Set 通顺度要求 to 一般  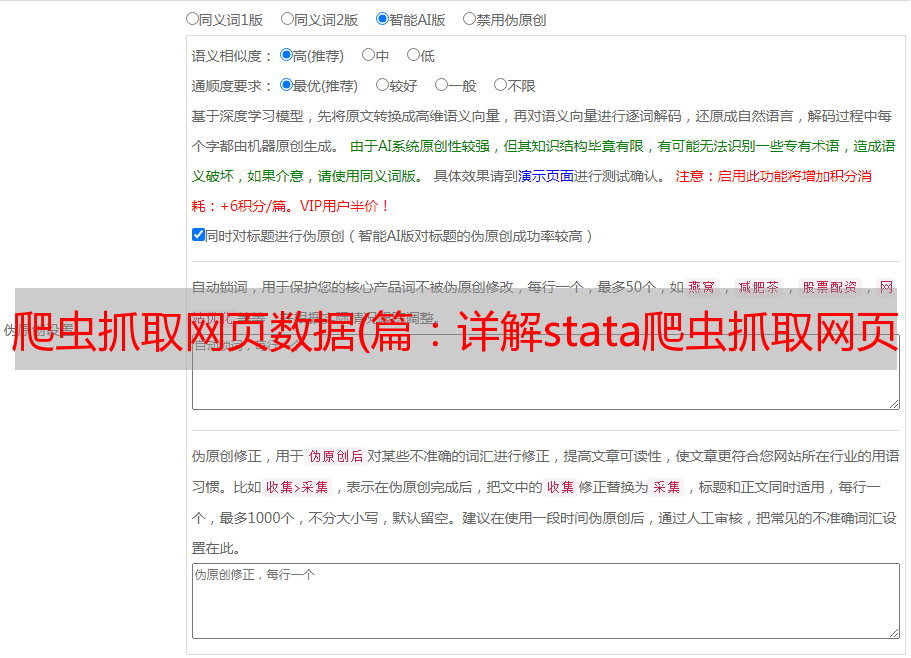point(442,85)
